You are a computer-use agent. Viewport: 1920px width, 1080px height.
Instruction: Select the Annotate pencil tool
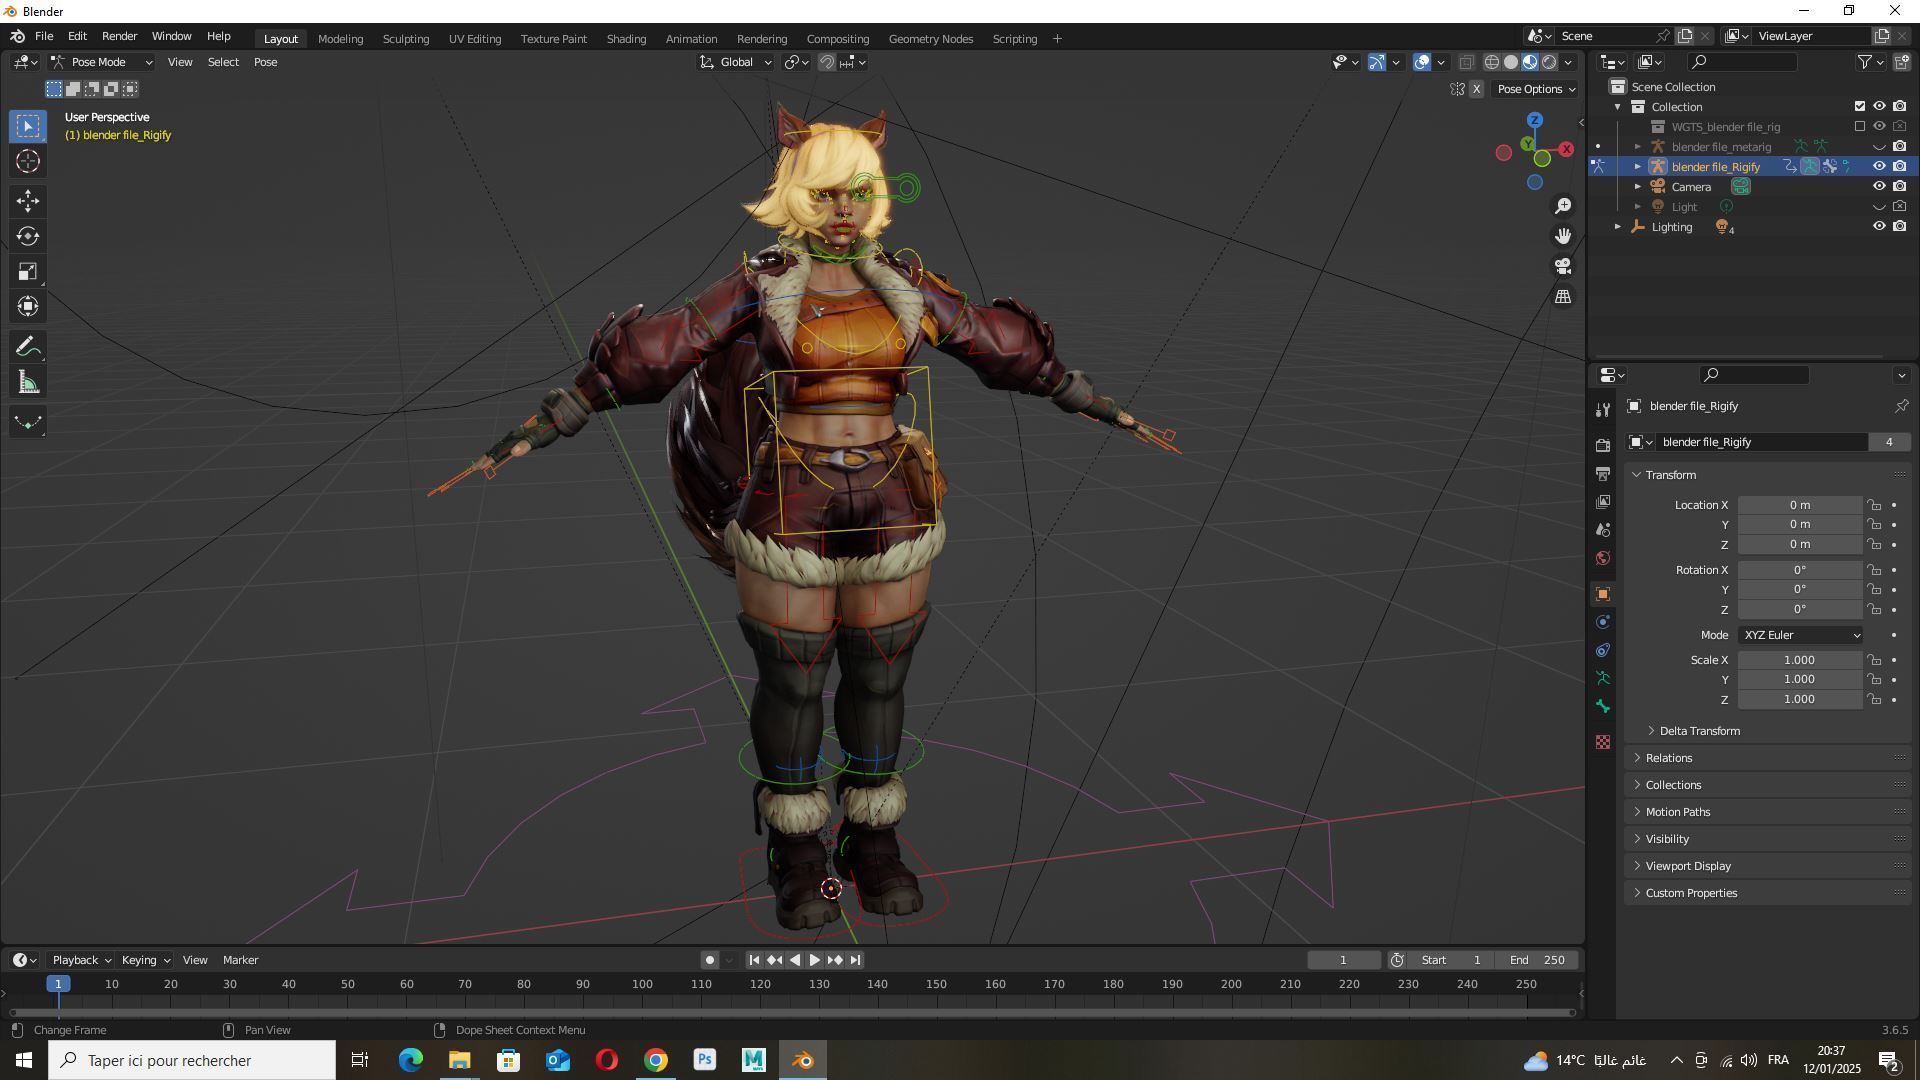coord(28,347)
